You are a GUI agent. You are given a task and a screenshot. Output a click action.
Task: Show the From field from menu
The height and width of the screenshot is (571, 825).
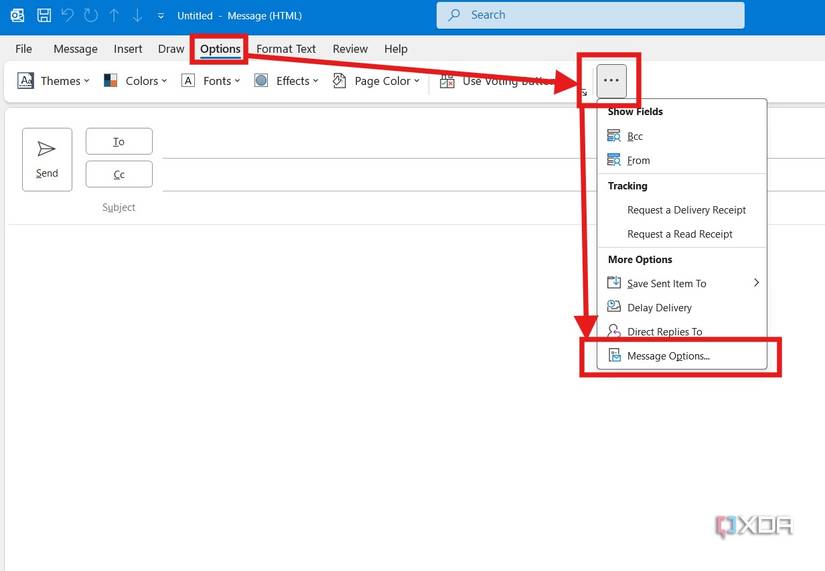click(x=682, y=160)
